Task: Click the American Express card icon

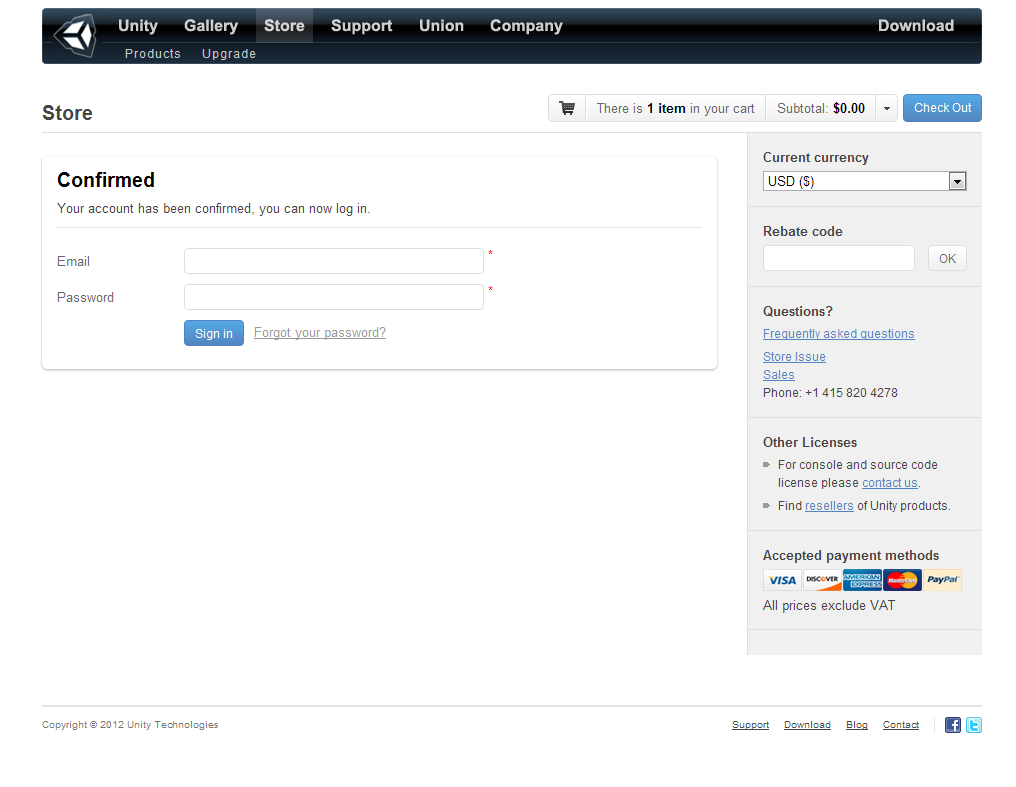Action: tap(862, 580)
